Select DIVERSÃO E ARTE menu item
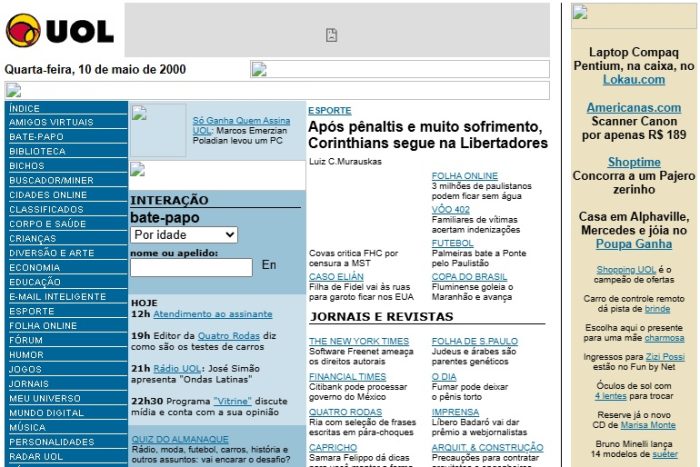The width and height of the screenshot is (700, 467). point(52,253)
